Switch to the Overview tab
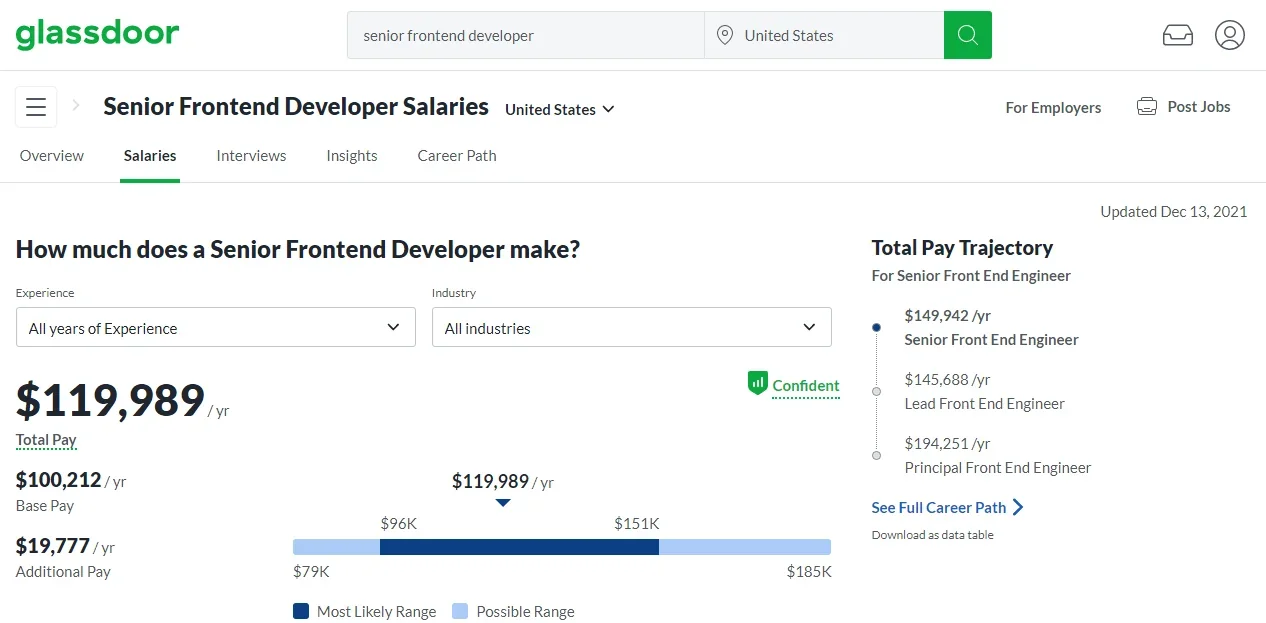The image size is (1266, 623). (x=52, y=156)
